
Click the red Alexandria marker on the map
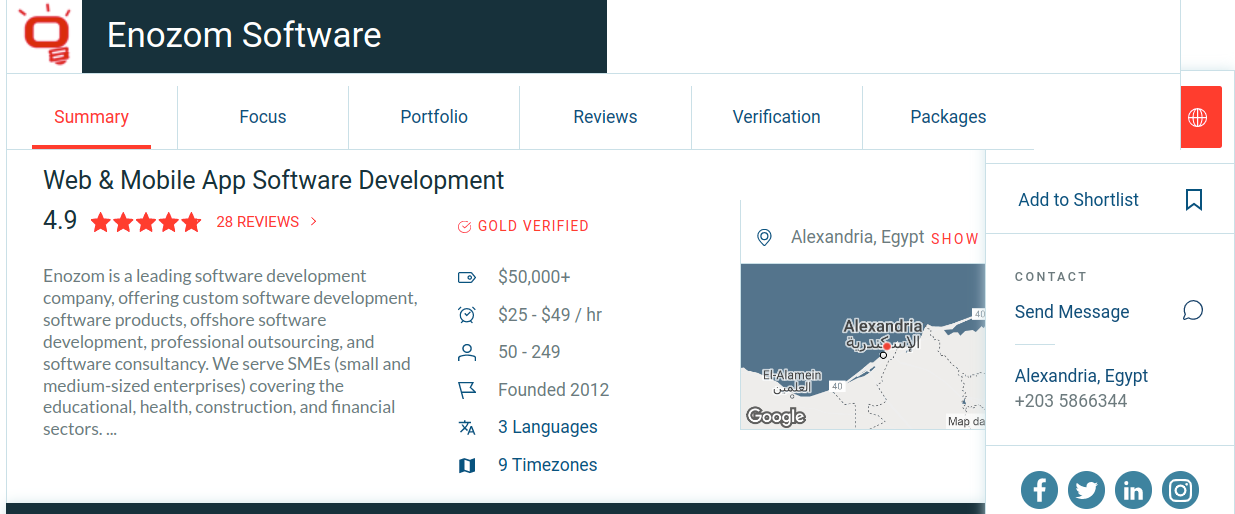888,346
